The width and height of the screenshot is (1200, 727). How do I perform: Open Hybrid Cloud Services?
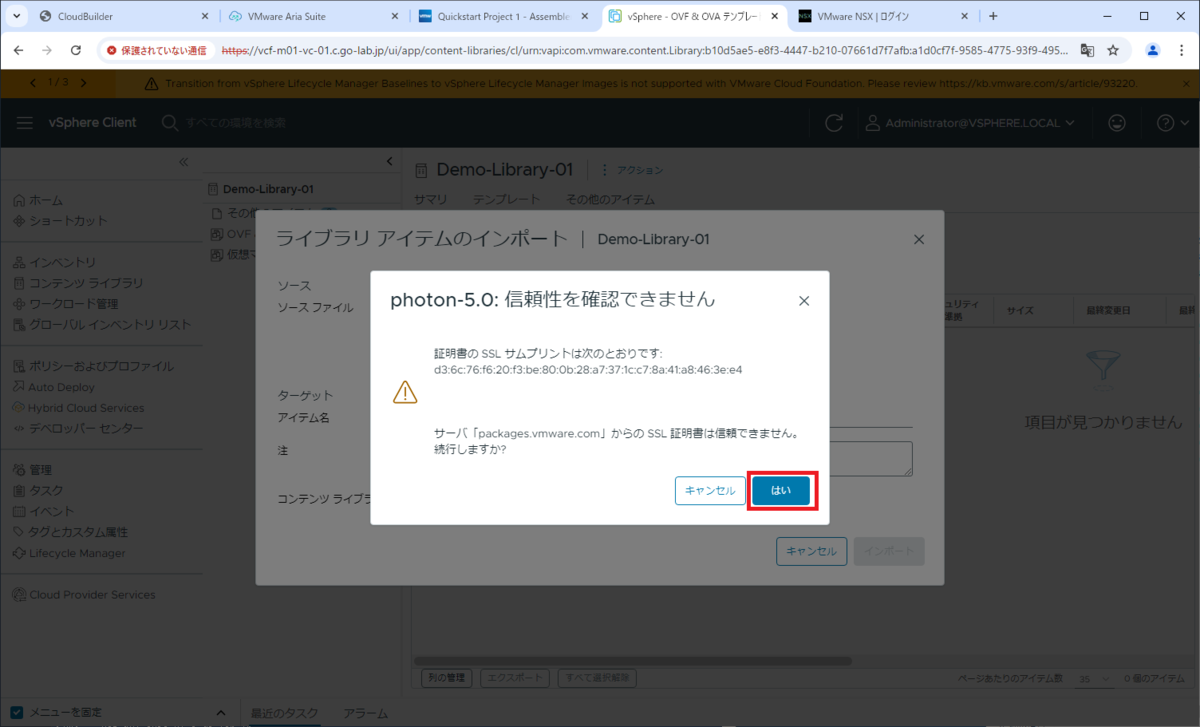(86, 408)
